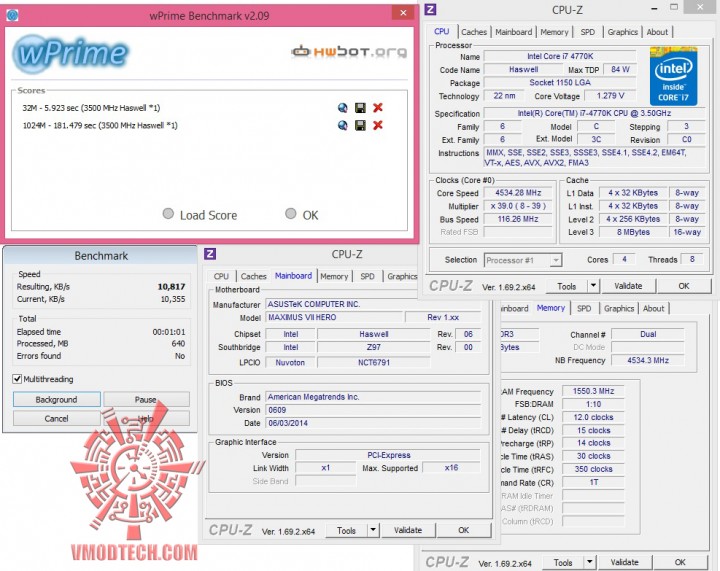
Task: Click the NB Frequency 4534.3 MHz value
Action: [x=648, y=360]
